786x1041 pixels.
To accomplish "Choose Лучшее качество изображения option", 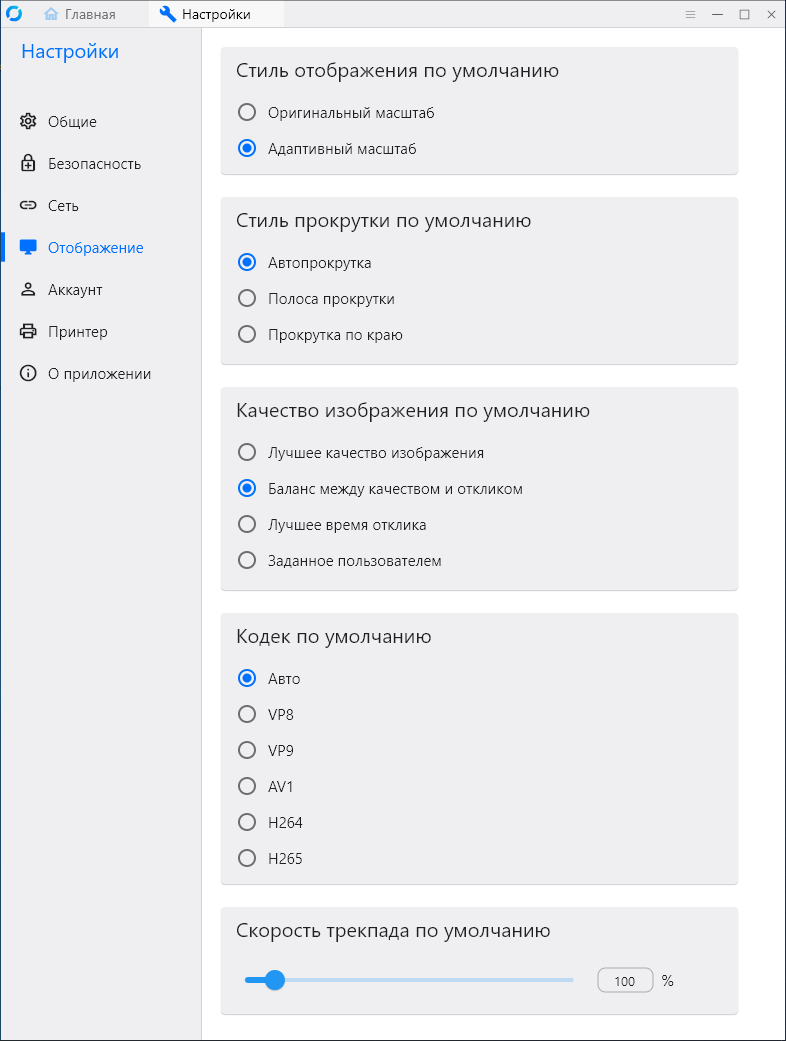I will pyautogui.click(x=247, y=453).
